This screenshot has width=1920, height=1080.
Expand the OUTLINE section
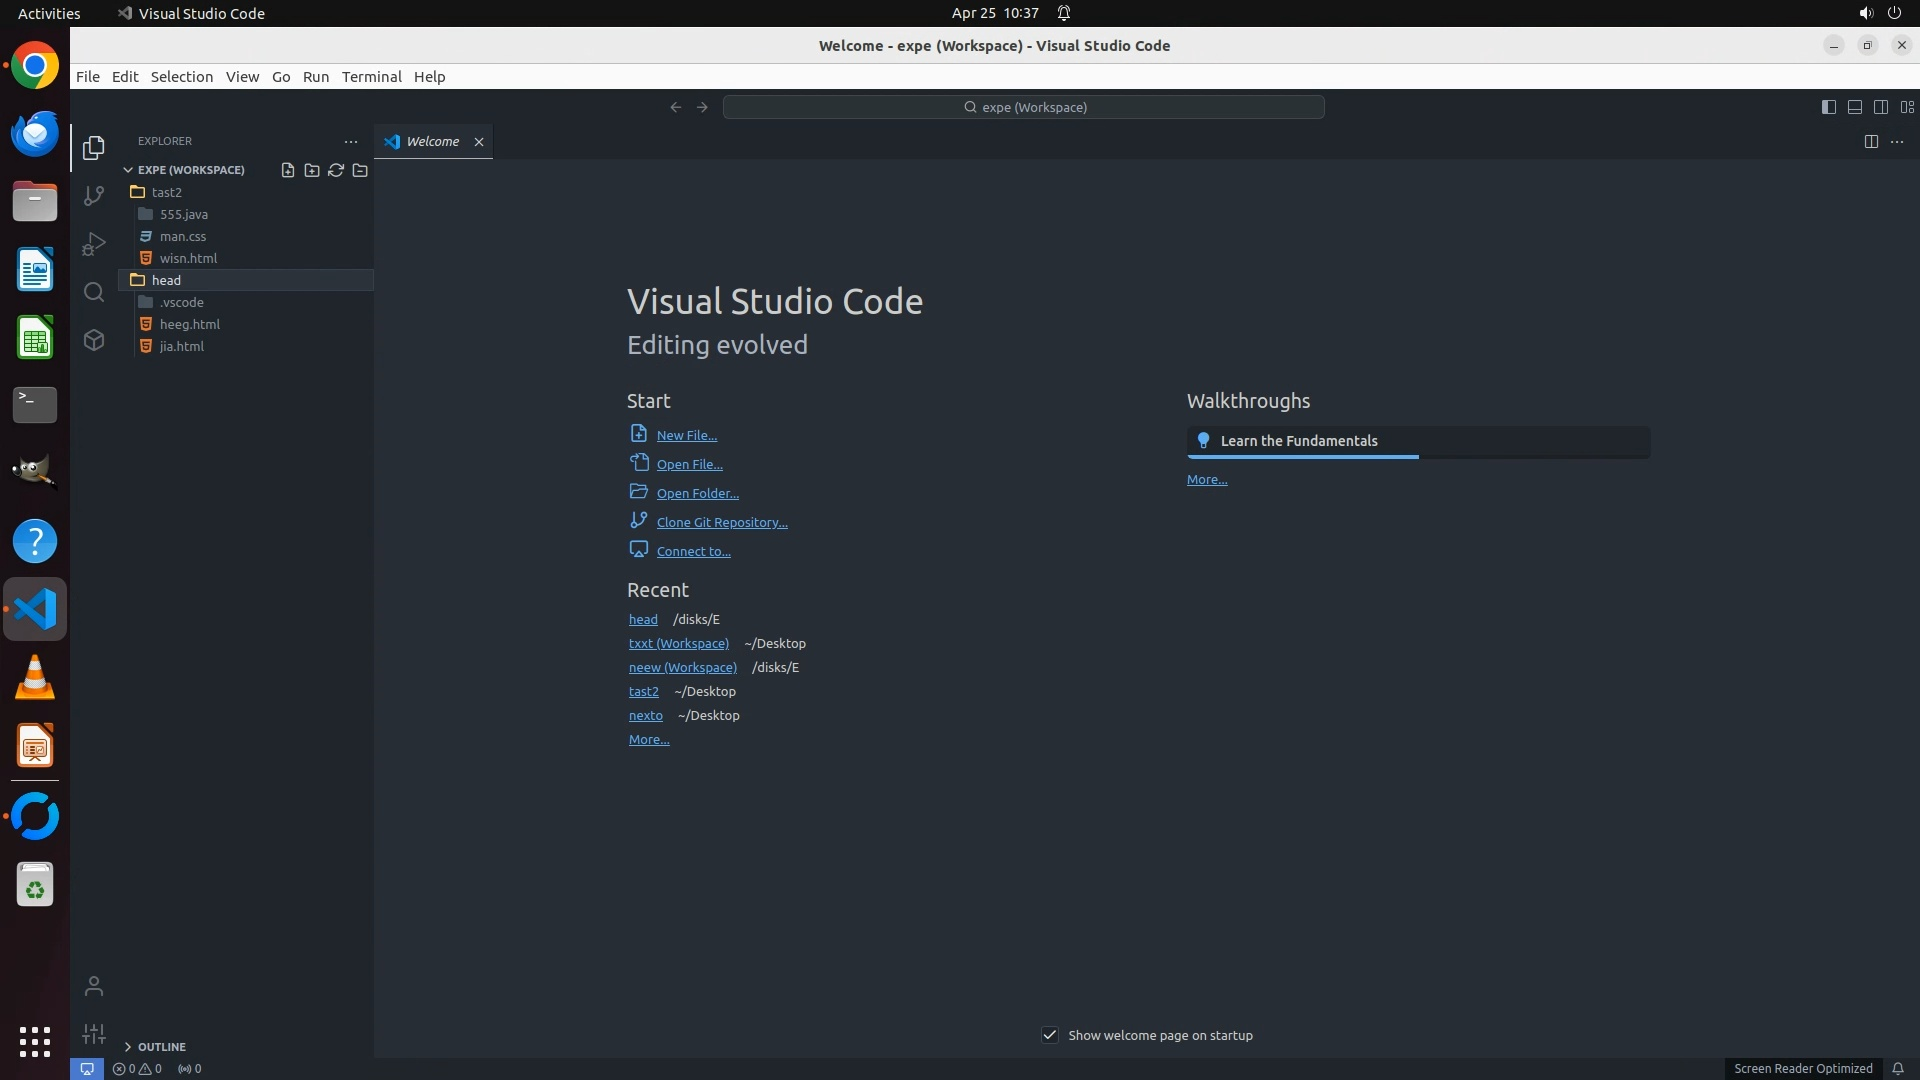pos(161,1047)
